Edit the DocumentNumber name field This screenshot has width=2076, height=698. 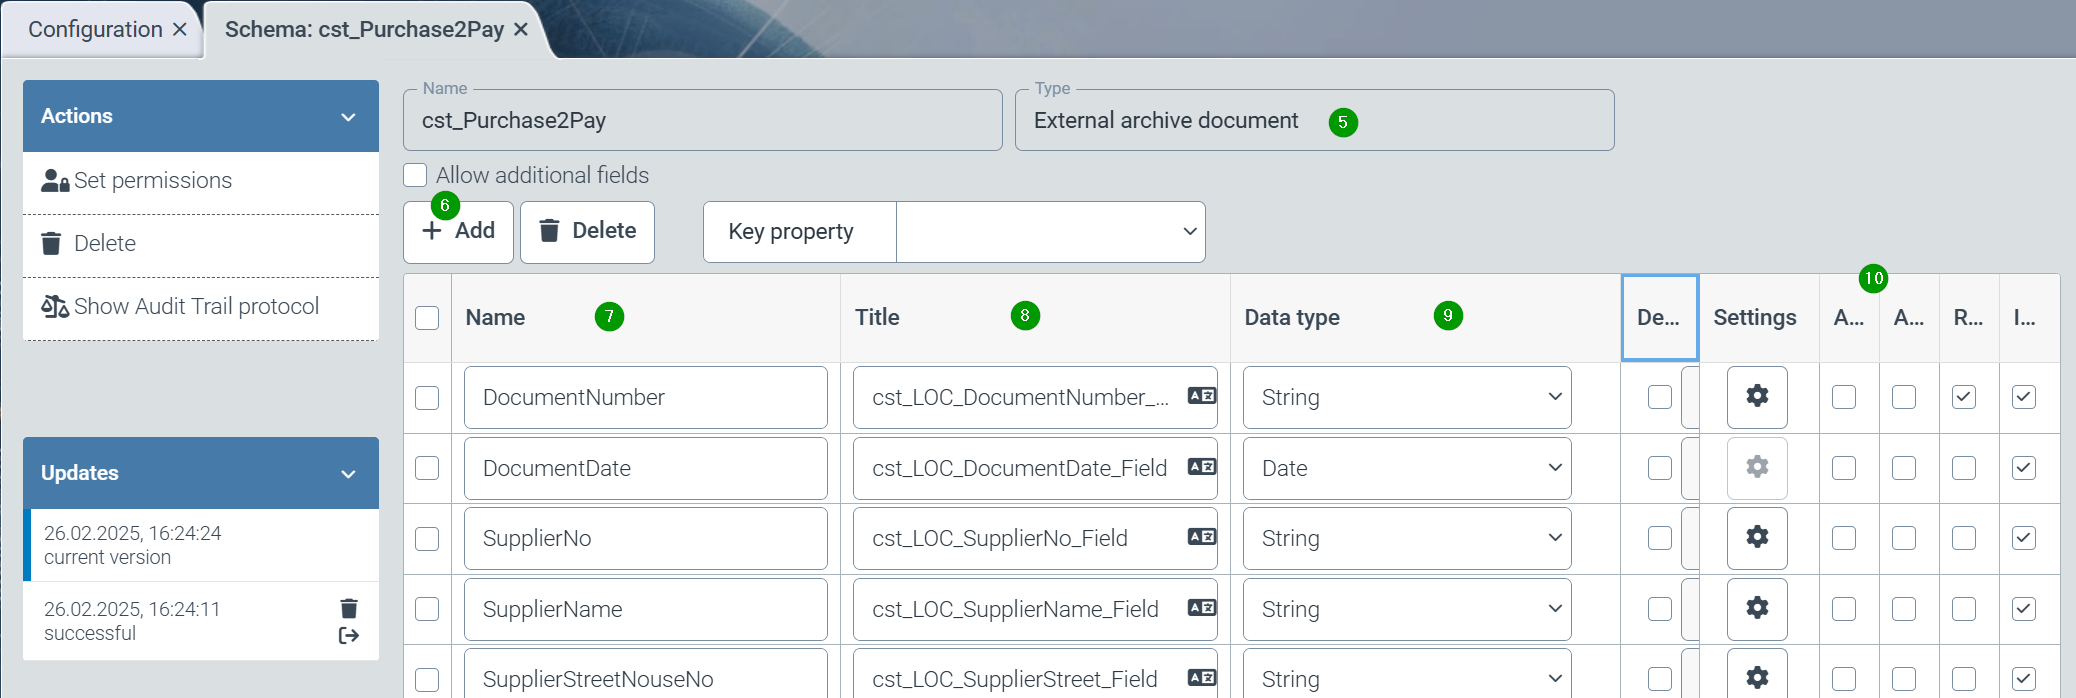tap(645, 398)
